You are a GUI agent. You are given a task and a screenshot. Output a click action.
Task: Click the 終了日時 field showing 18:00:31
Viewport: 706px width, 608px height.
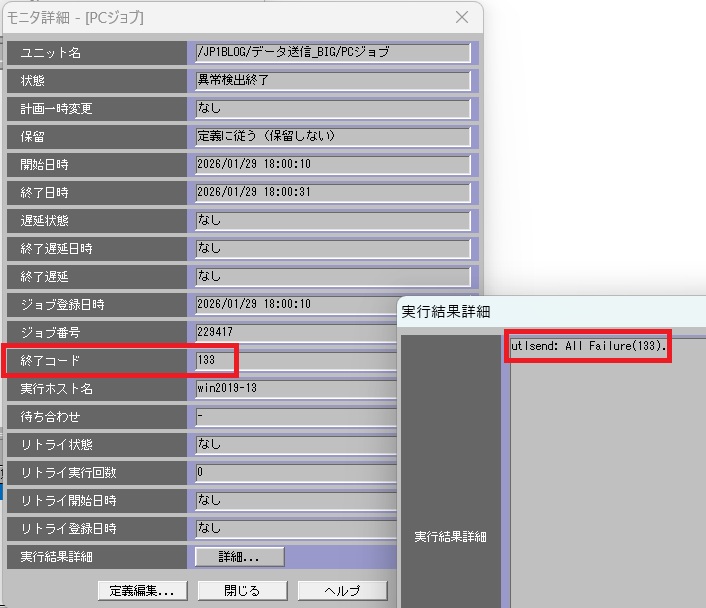click(x=332, y=192)
